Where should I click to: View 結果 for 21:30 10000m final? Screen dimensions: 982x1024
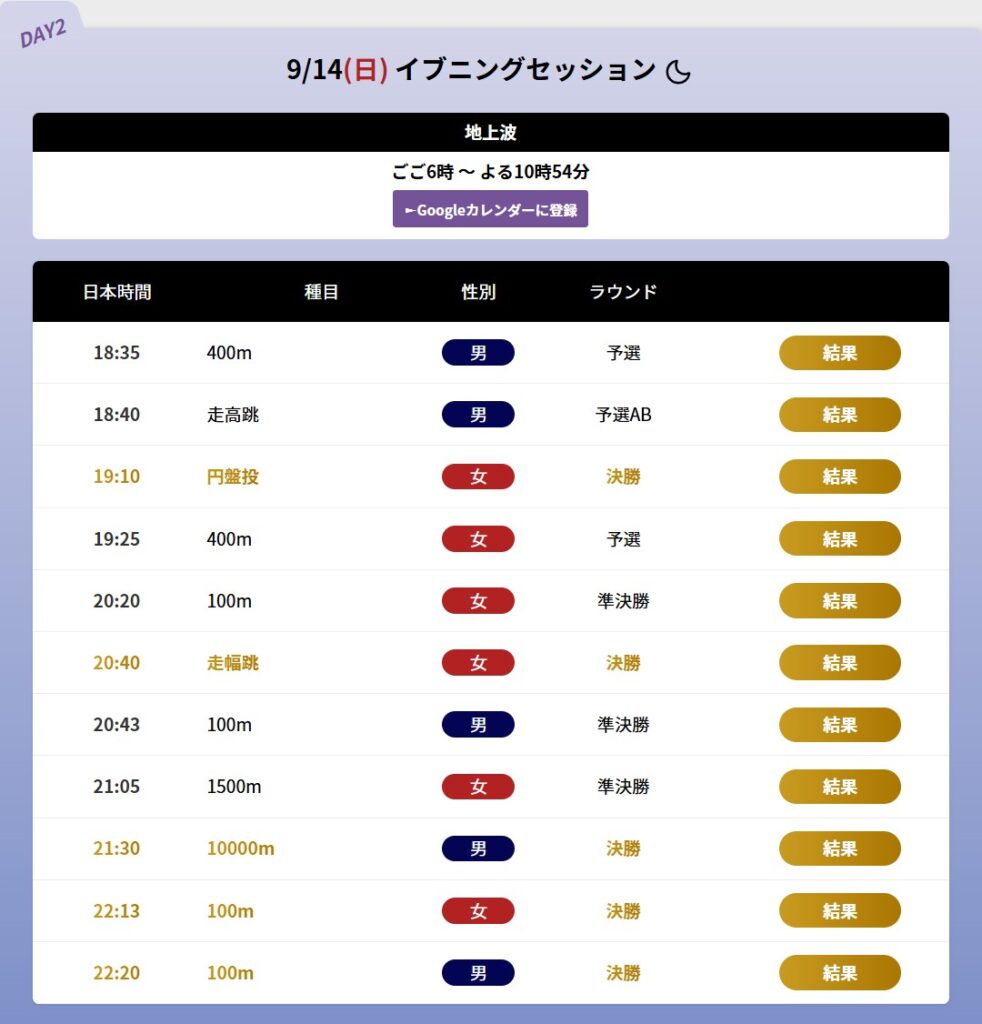(840, 848)
